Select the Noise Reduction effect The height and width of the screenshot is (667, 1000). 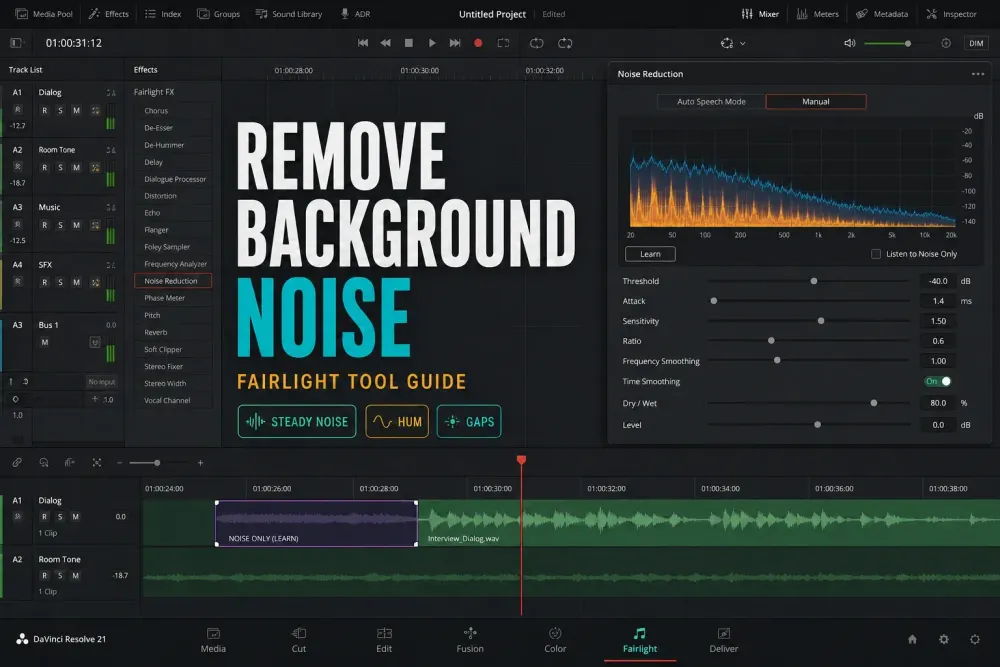[x=173, y=281]
